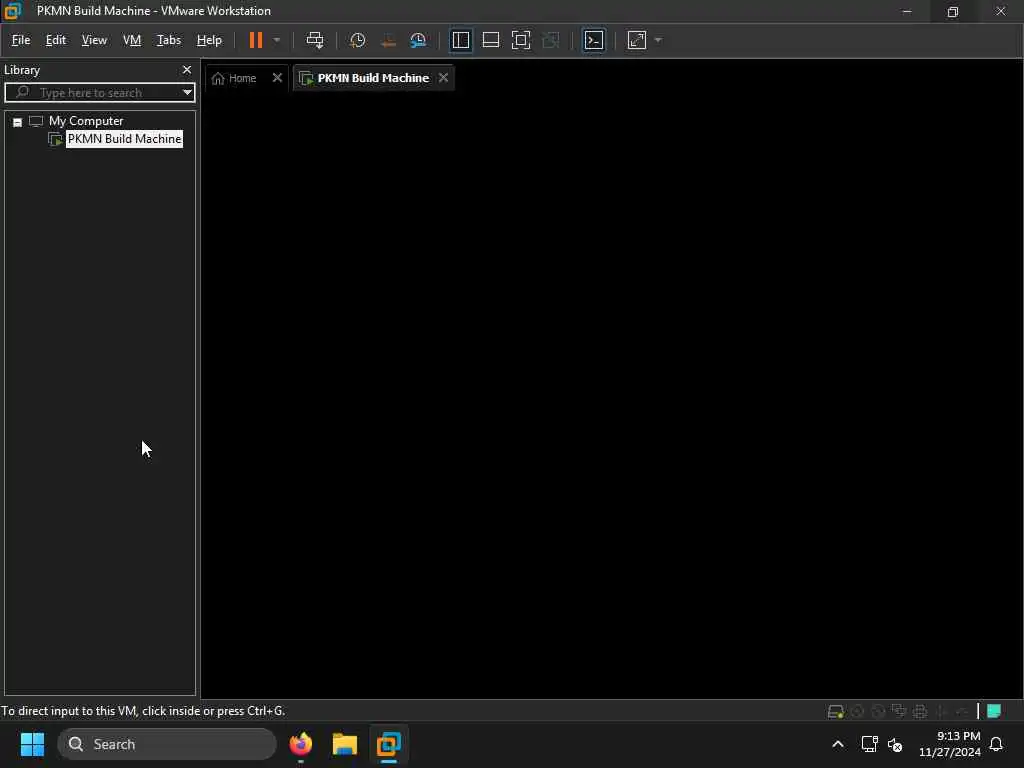Select PKMN Build Machine in the library tree
1024x768 pixels.
coord(125,139)
